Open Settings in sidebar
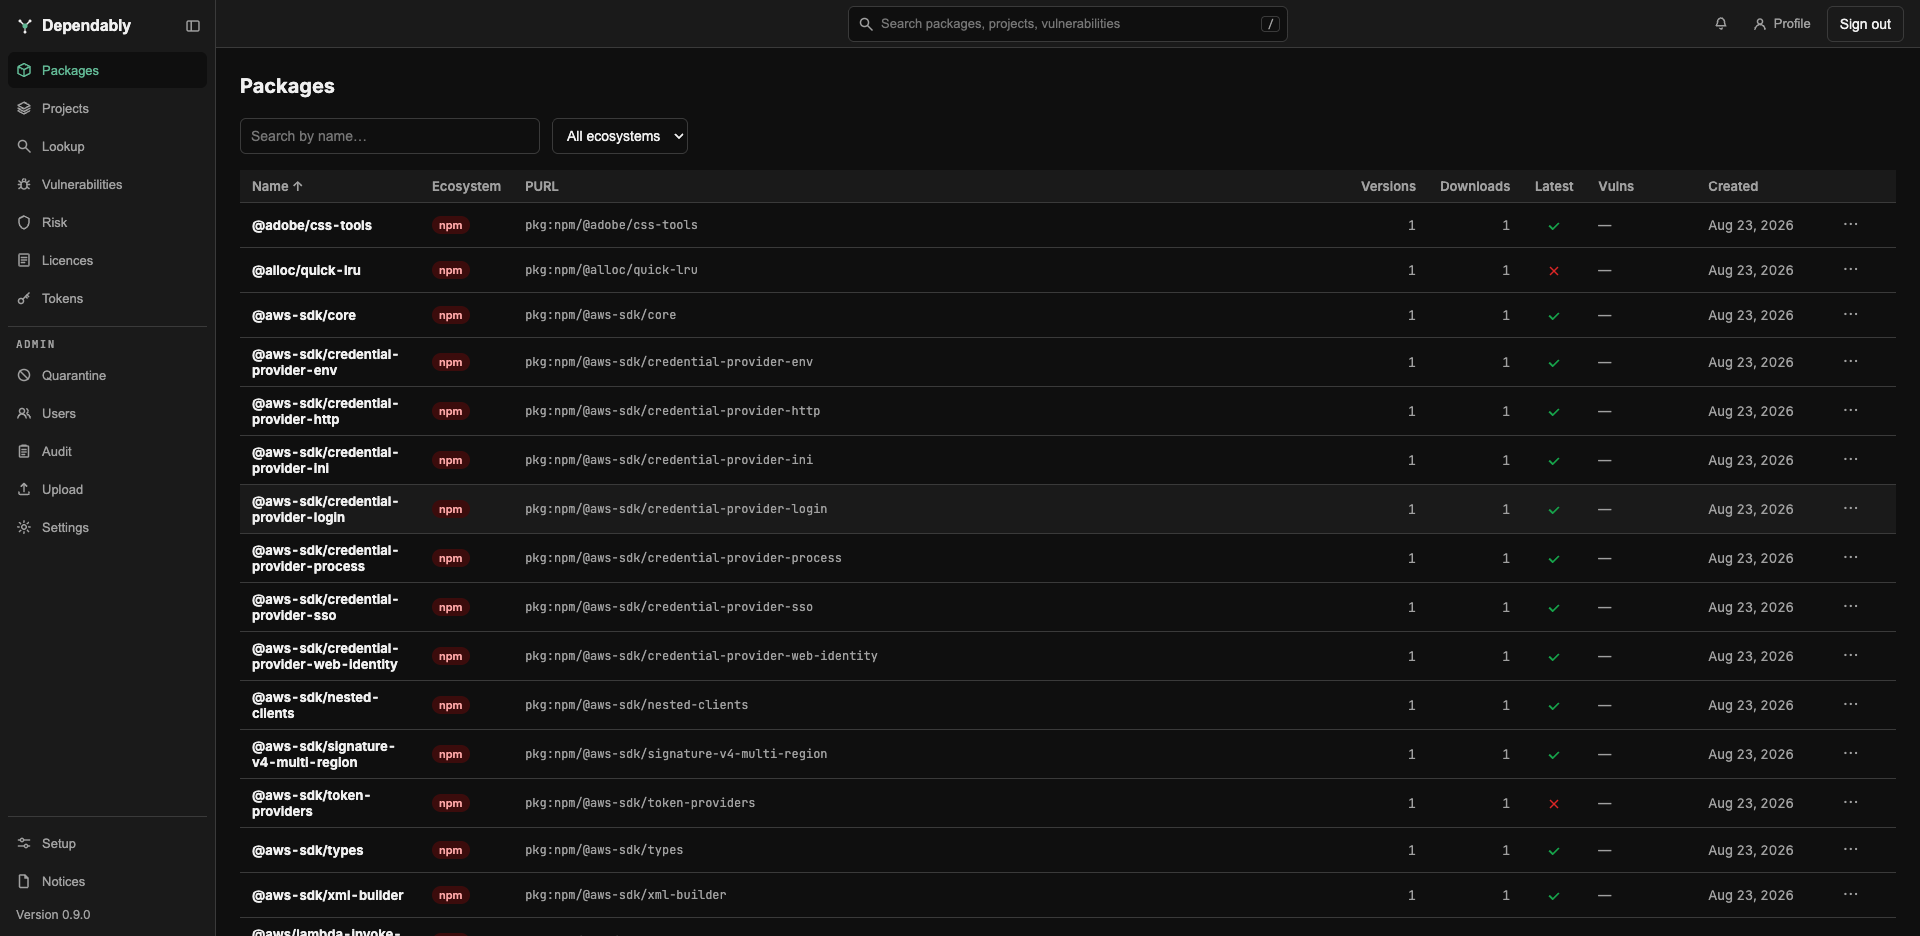 click(107, 527)
